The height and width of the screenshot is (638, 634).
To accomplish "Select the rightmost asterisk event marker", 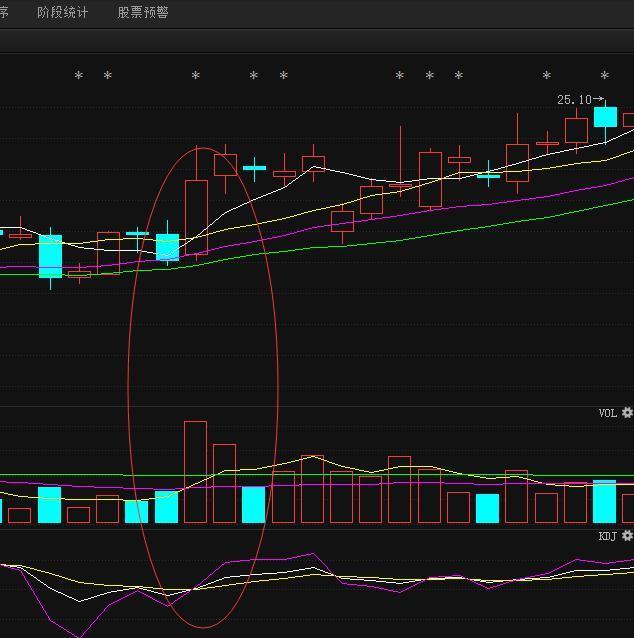I will pos(604,77).
